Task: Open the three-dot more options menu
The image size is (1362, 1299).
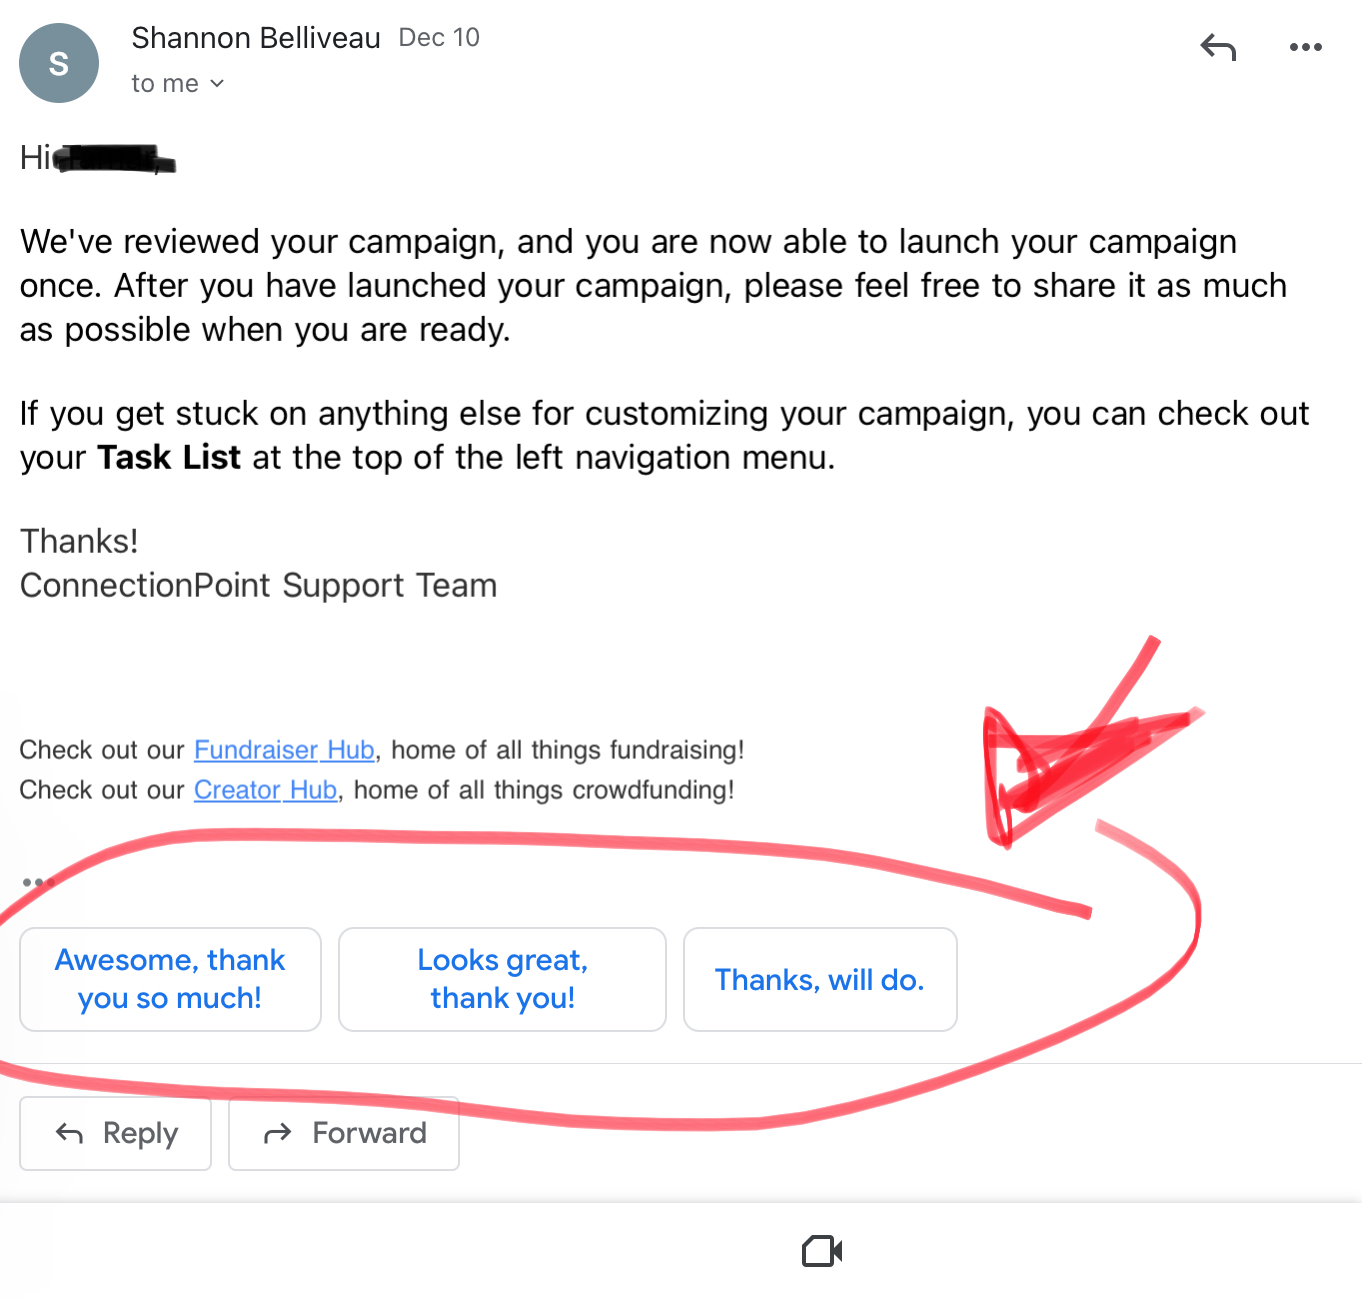Action: (1305, 47)
